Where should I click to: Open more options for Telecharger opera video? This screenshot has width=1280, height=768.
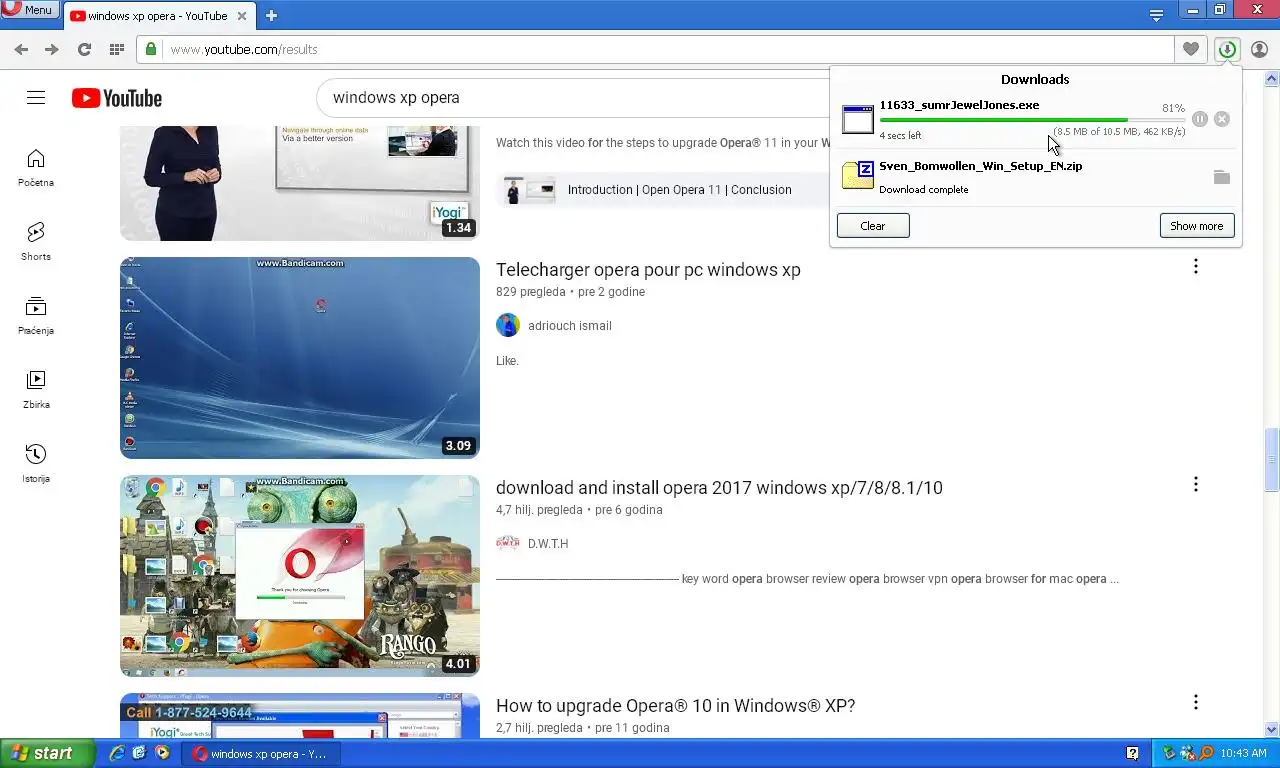(x=1195, y=266)
